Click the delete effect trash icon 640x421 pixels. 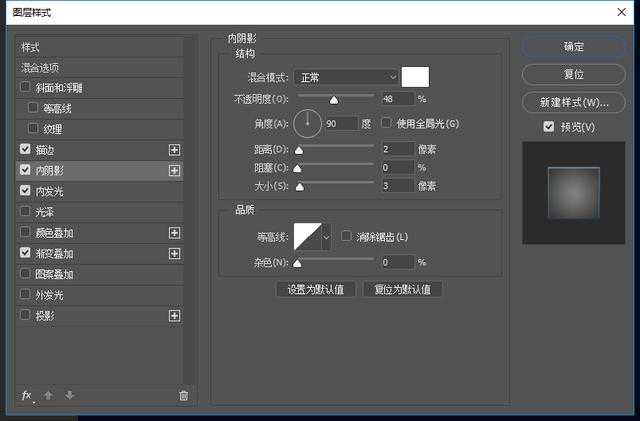pyautogui.click(x=183, y=395)
